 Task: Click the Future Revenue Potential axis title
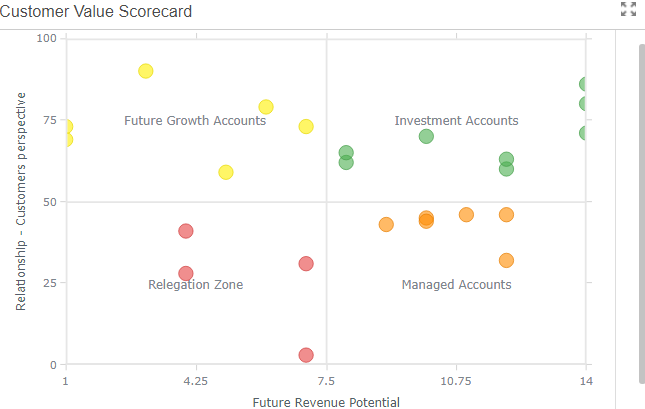click(x=326, y=402)
